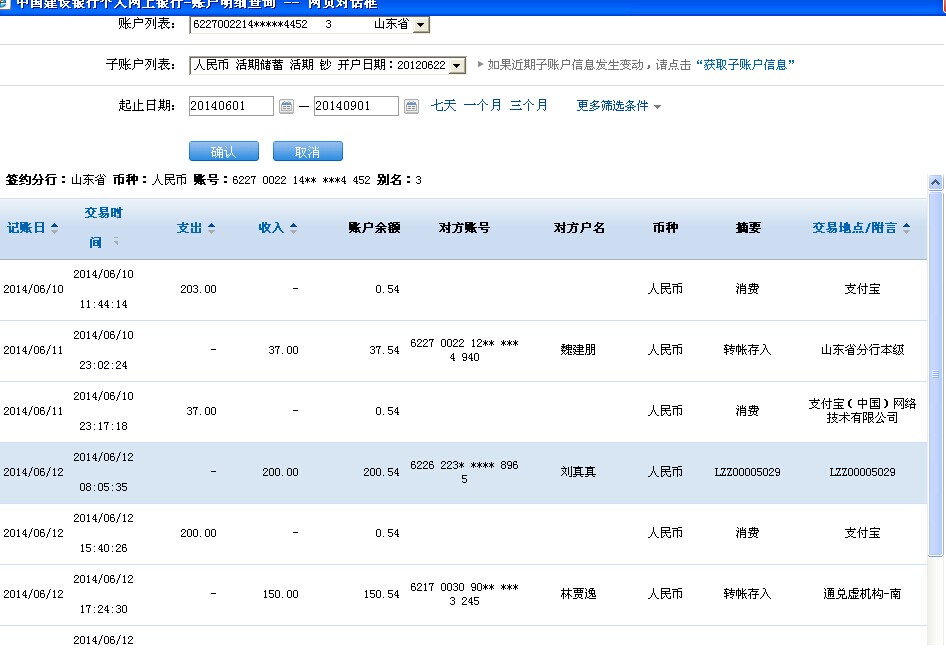Sort by 收入 column arrows
Image resolution: width=946 pixels, height=668 pixels.
tap(293, 228)
